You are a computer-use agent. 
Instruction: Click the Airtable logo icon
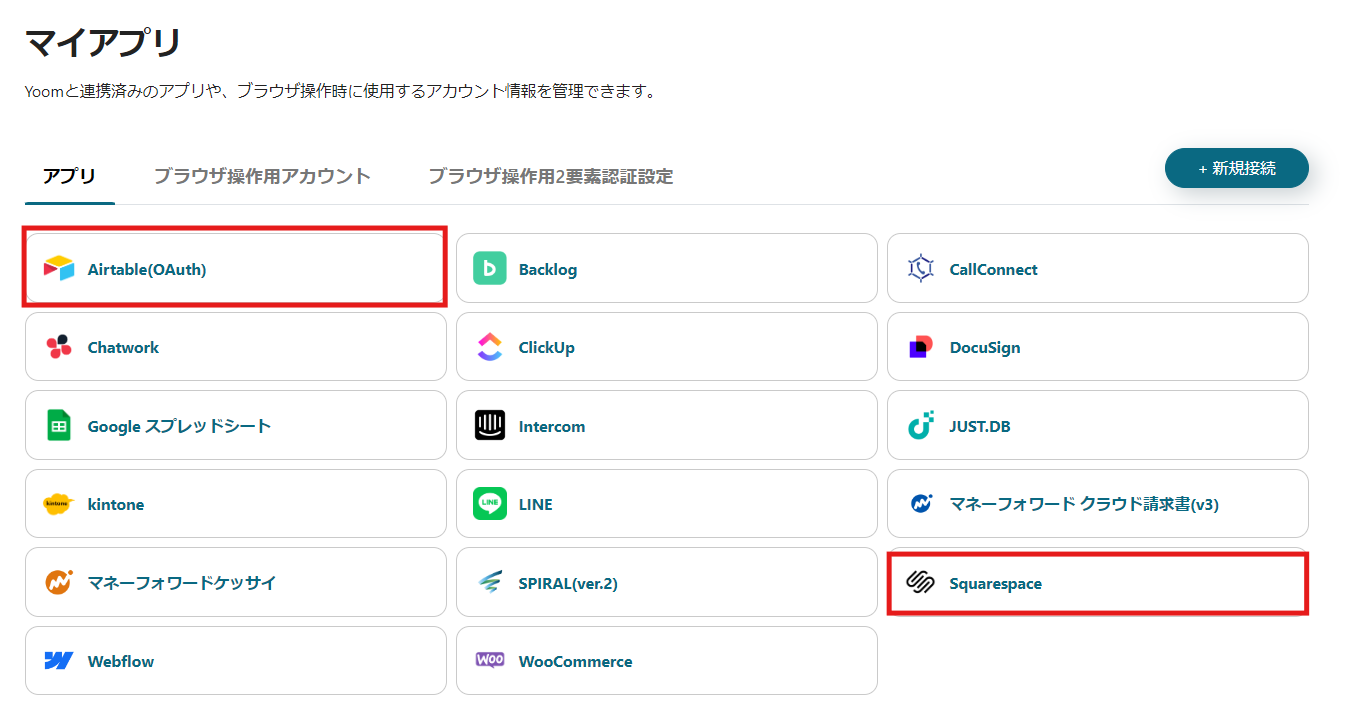pos(59,268)
